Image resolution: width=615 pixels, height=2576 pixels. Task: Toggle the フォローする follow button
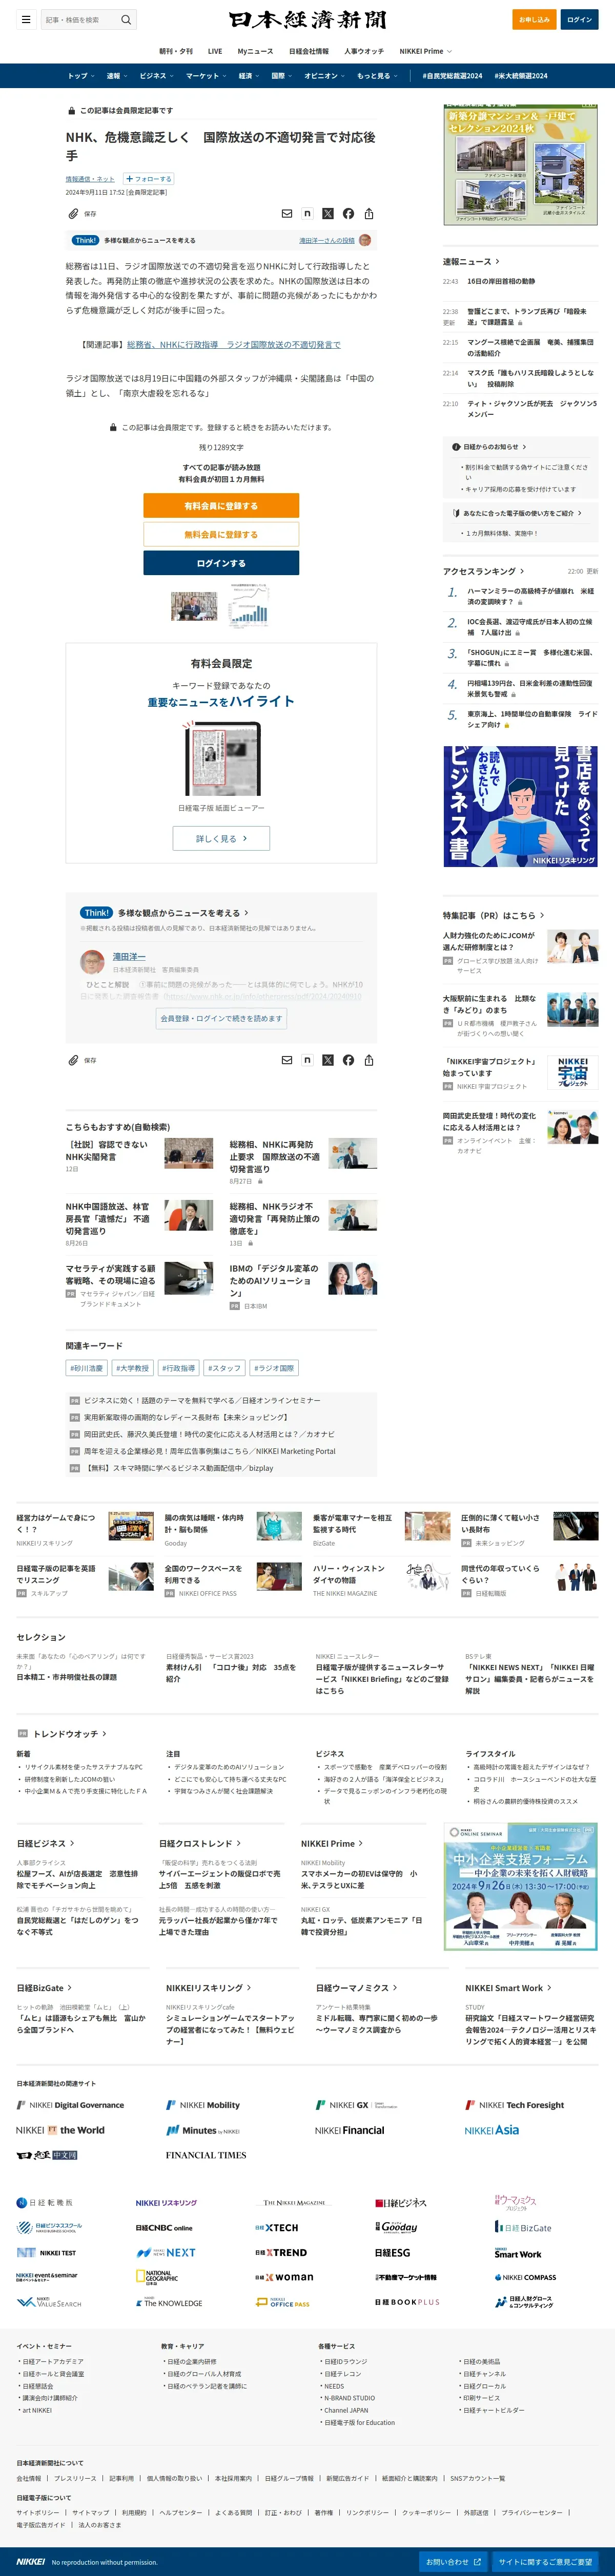click(x=148, y=179)
